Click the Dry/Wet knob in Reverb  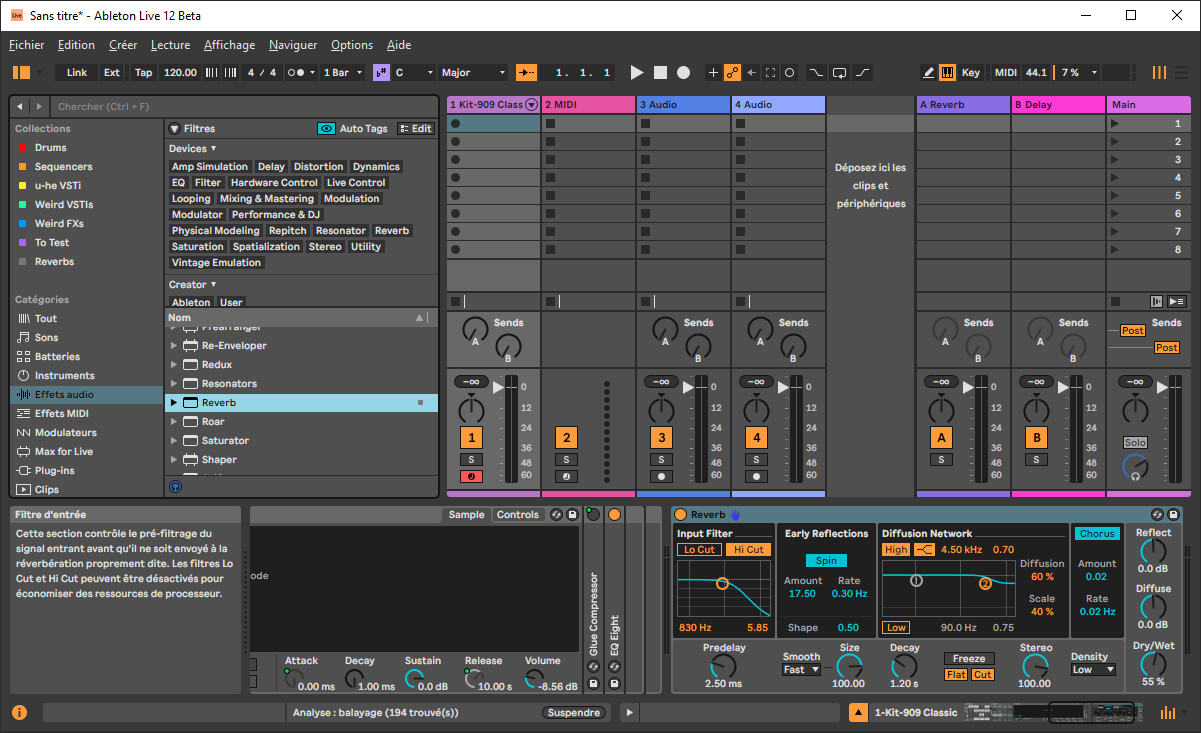pos(1153,663)
